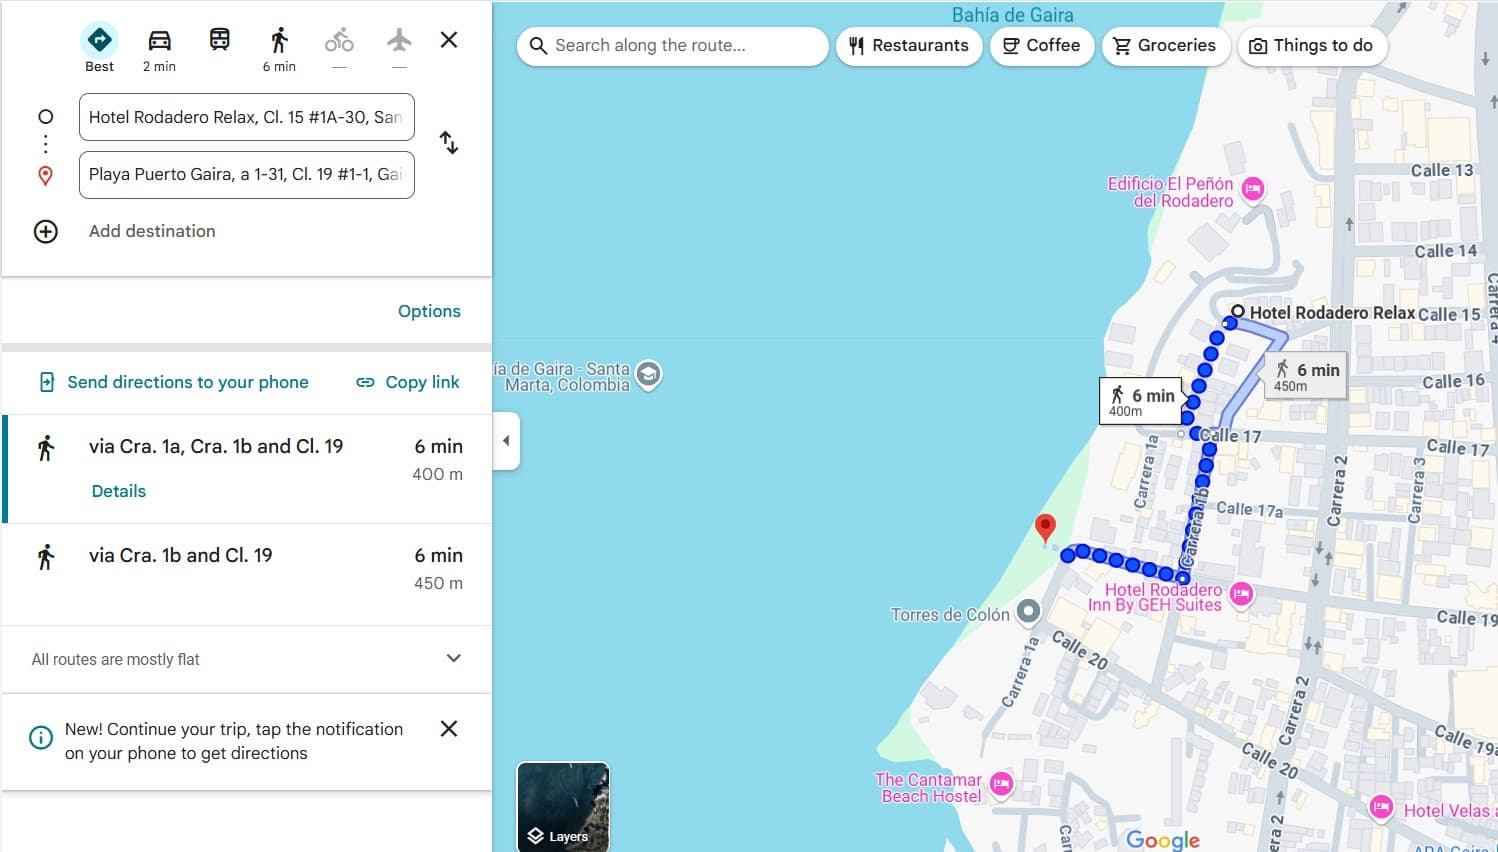This screenshot has height=852, width=1498.
Task: Click the Add destination plus icon
Action: tap(46, 232)
